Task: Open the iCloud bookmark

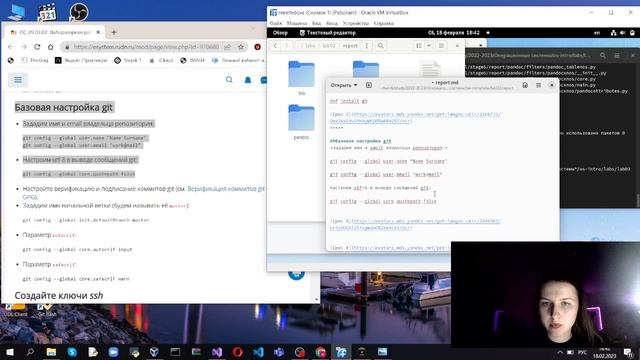Action: pyautogui.click(x=161, y=60)
